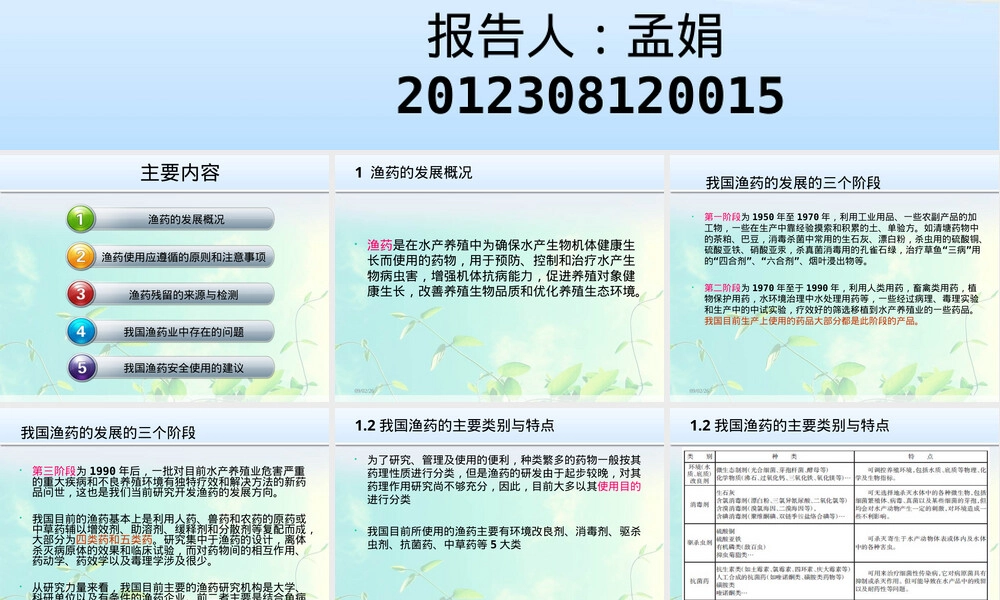
Task: Open the 渔药残留的来源与检测 item
Action: pyautogui.click(x=184, y=295)
